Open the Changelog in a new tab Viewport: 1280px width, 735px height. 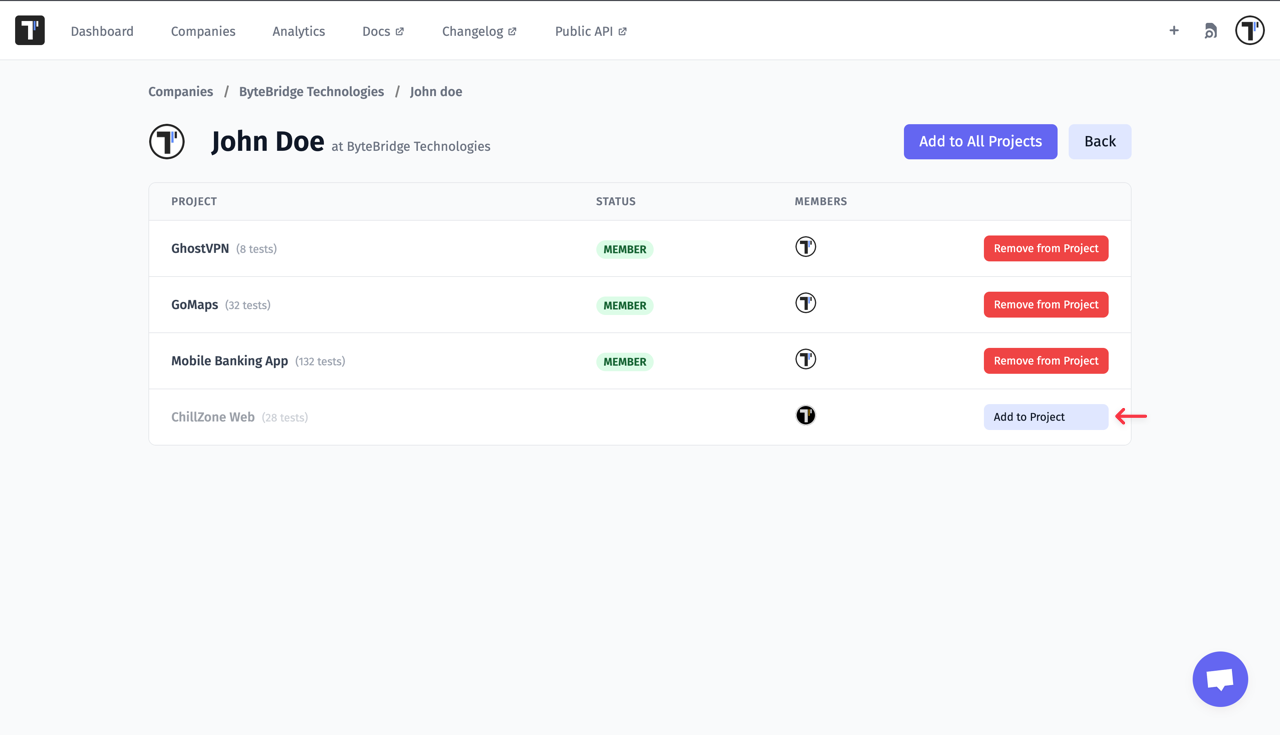pyautogui.click(x=479, y=31)
